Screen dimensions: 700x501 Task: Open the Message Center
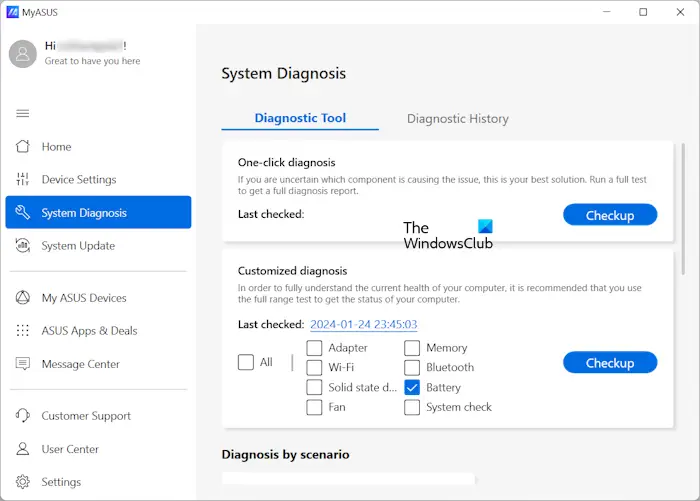coord(98,363)
